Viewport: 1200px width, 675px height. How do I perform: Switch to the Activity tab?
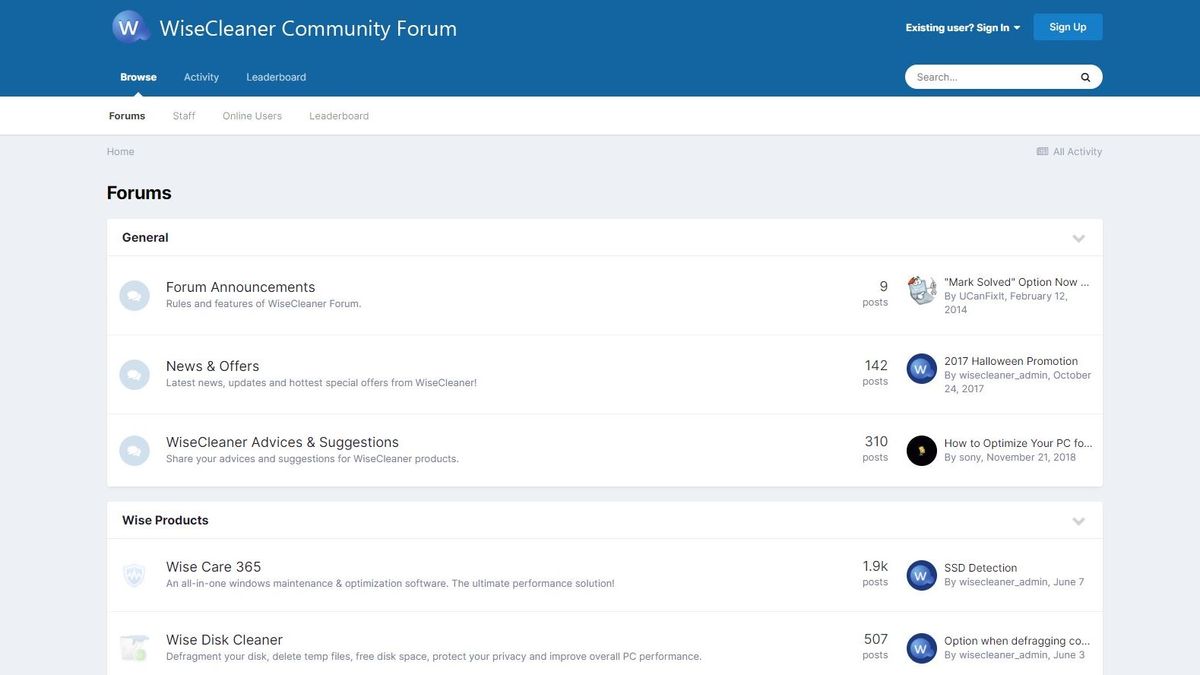[201, 76]
